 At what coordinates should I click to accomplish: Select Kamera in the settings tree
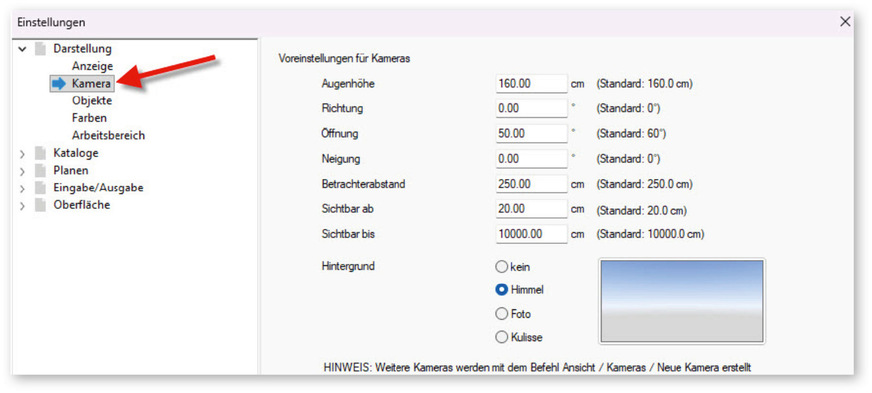point(91,83)
